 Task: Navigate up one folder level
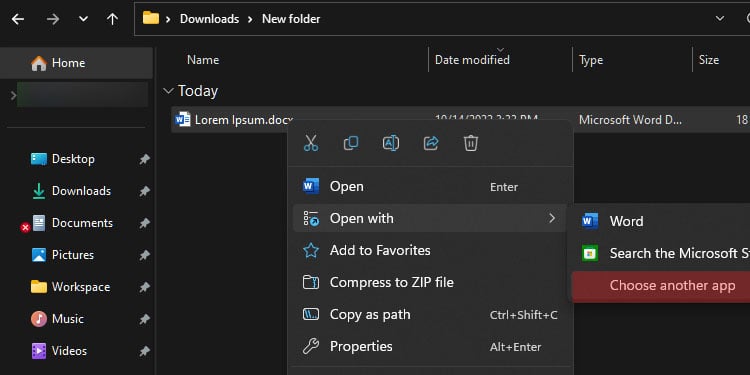(112, 19)
